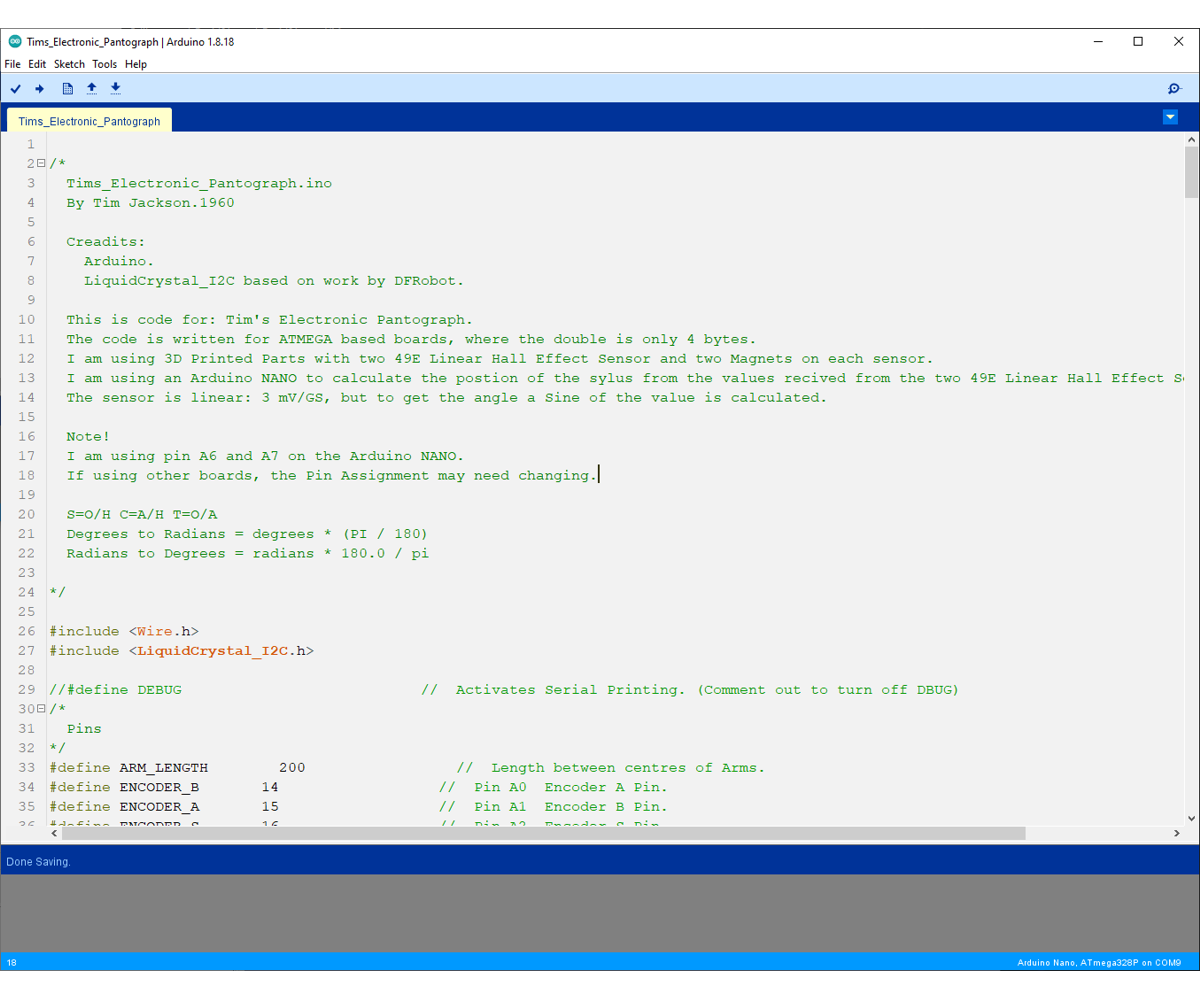Collapse the comment block at line 2
The height and width of the screenshot is (1000, 1200).
[x=41, y=164]
